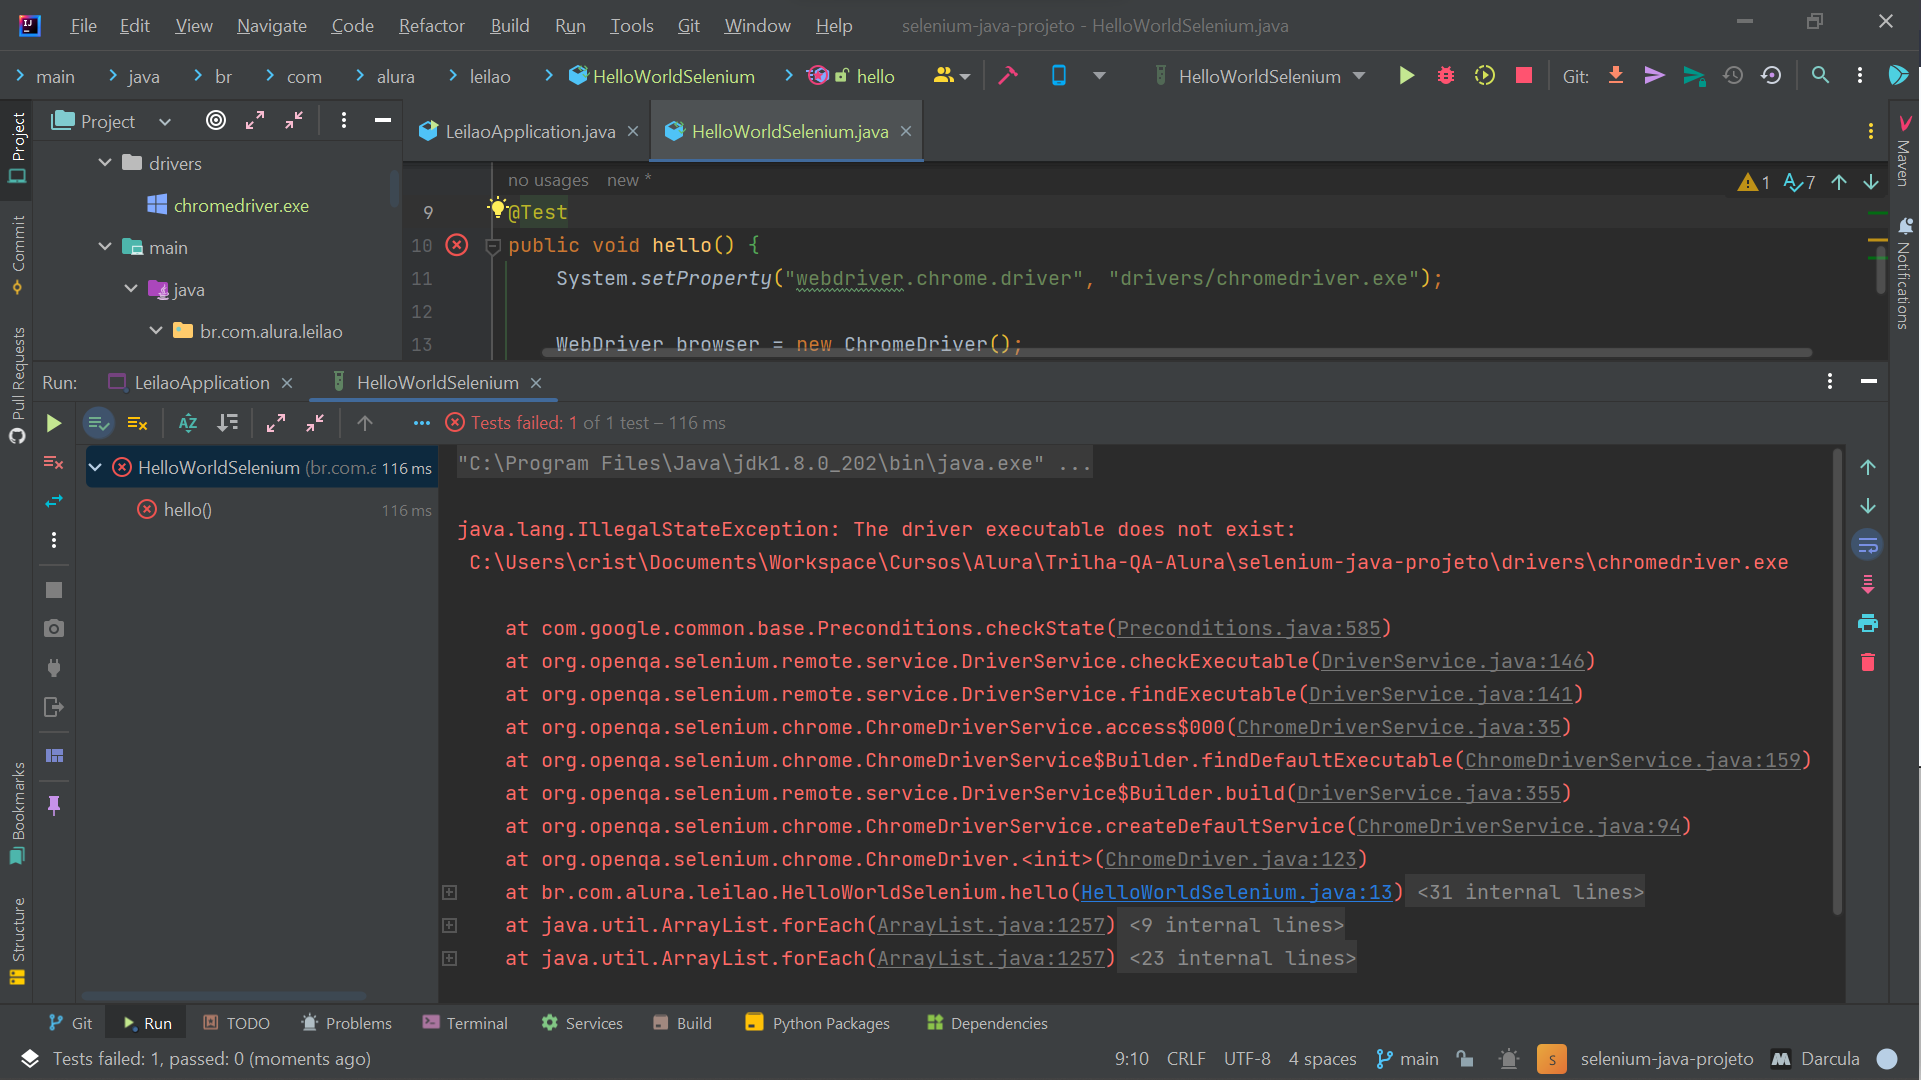Click the Git rollback icon
The image size is (1921, 1080).
tap(1771, 76)
